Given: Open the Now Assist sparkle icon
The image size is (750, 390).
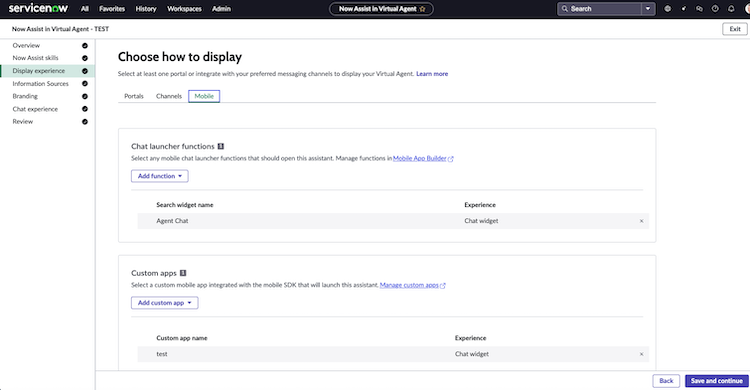Looking at the screenshot, I should (x=684, y=9).
